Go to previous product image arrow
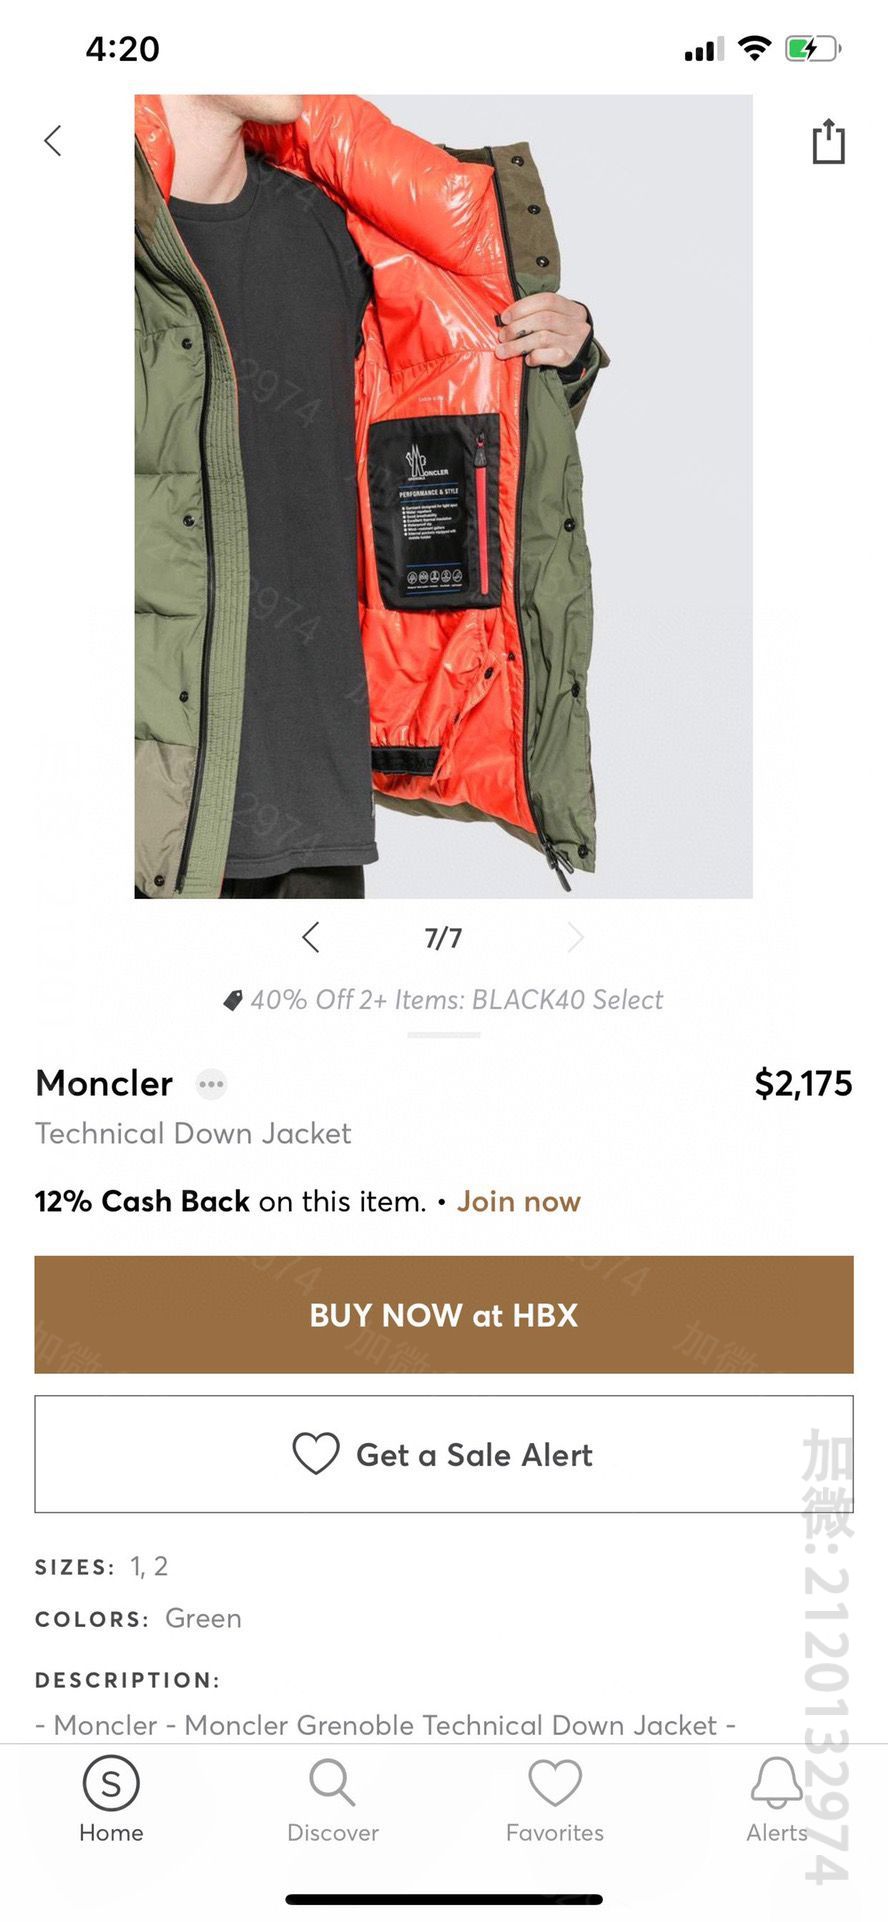 (x=311, y=937)
